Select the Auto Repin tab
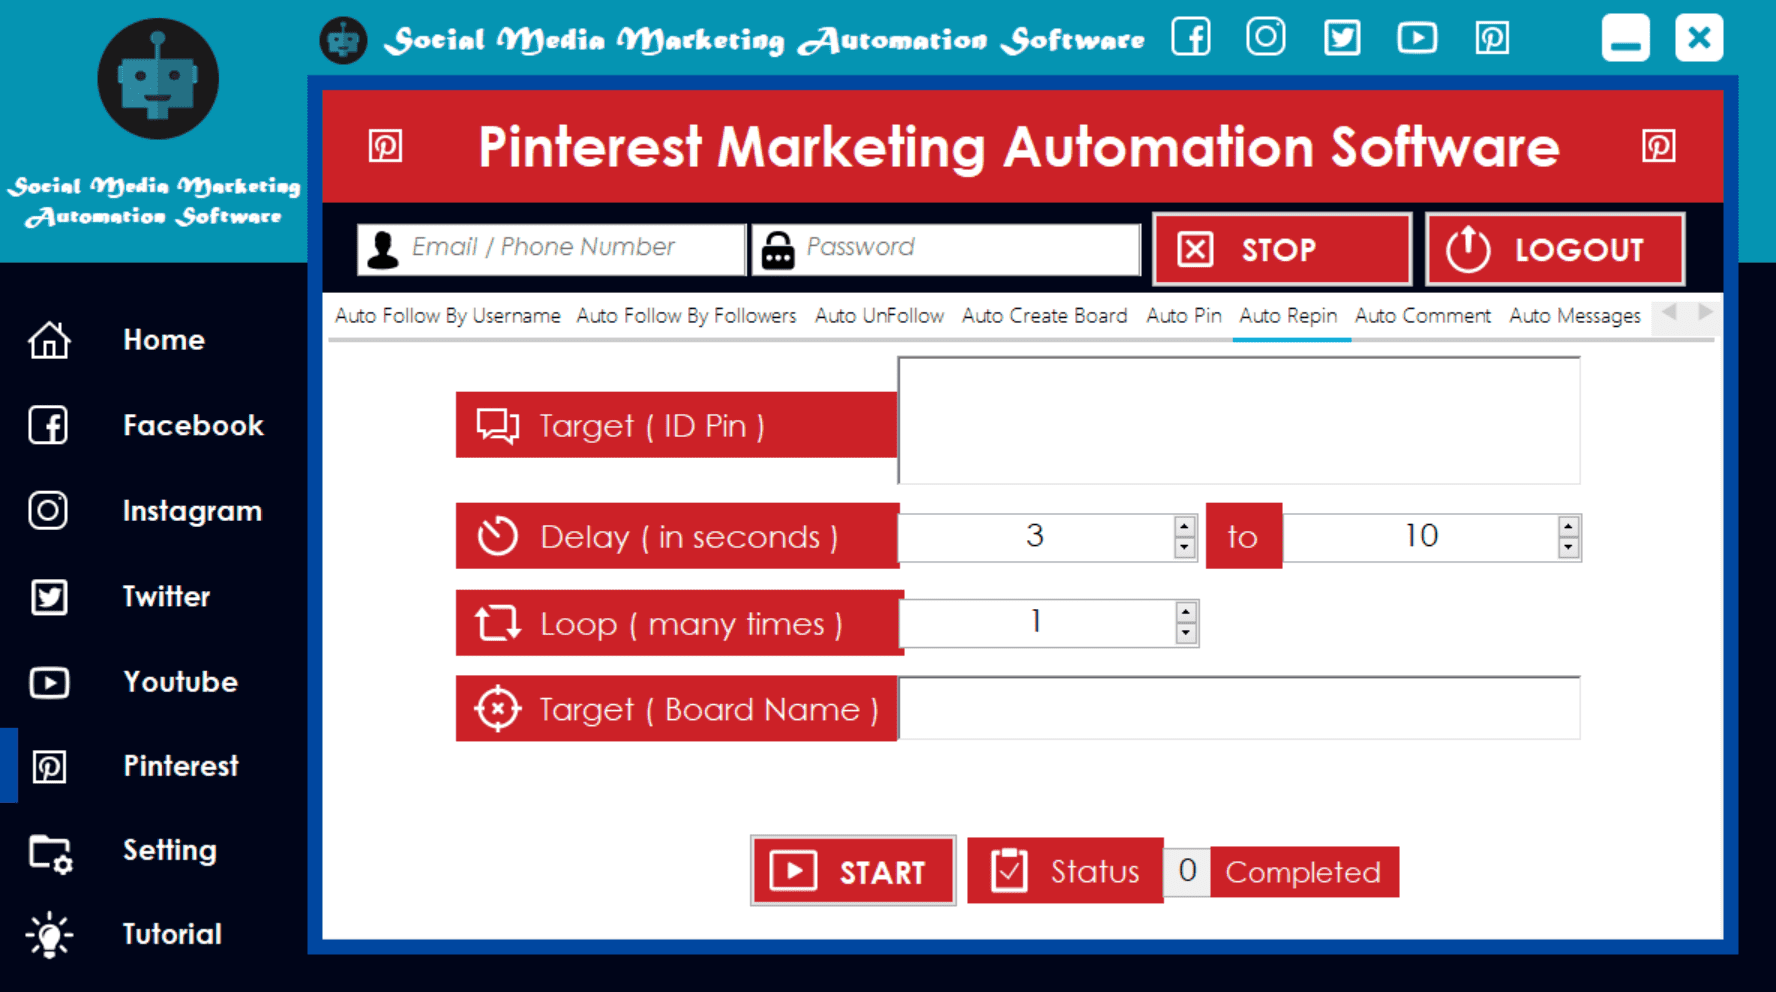Viewport: 1776px width, 992px height. [1288, 316]
